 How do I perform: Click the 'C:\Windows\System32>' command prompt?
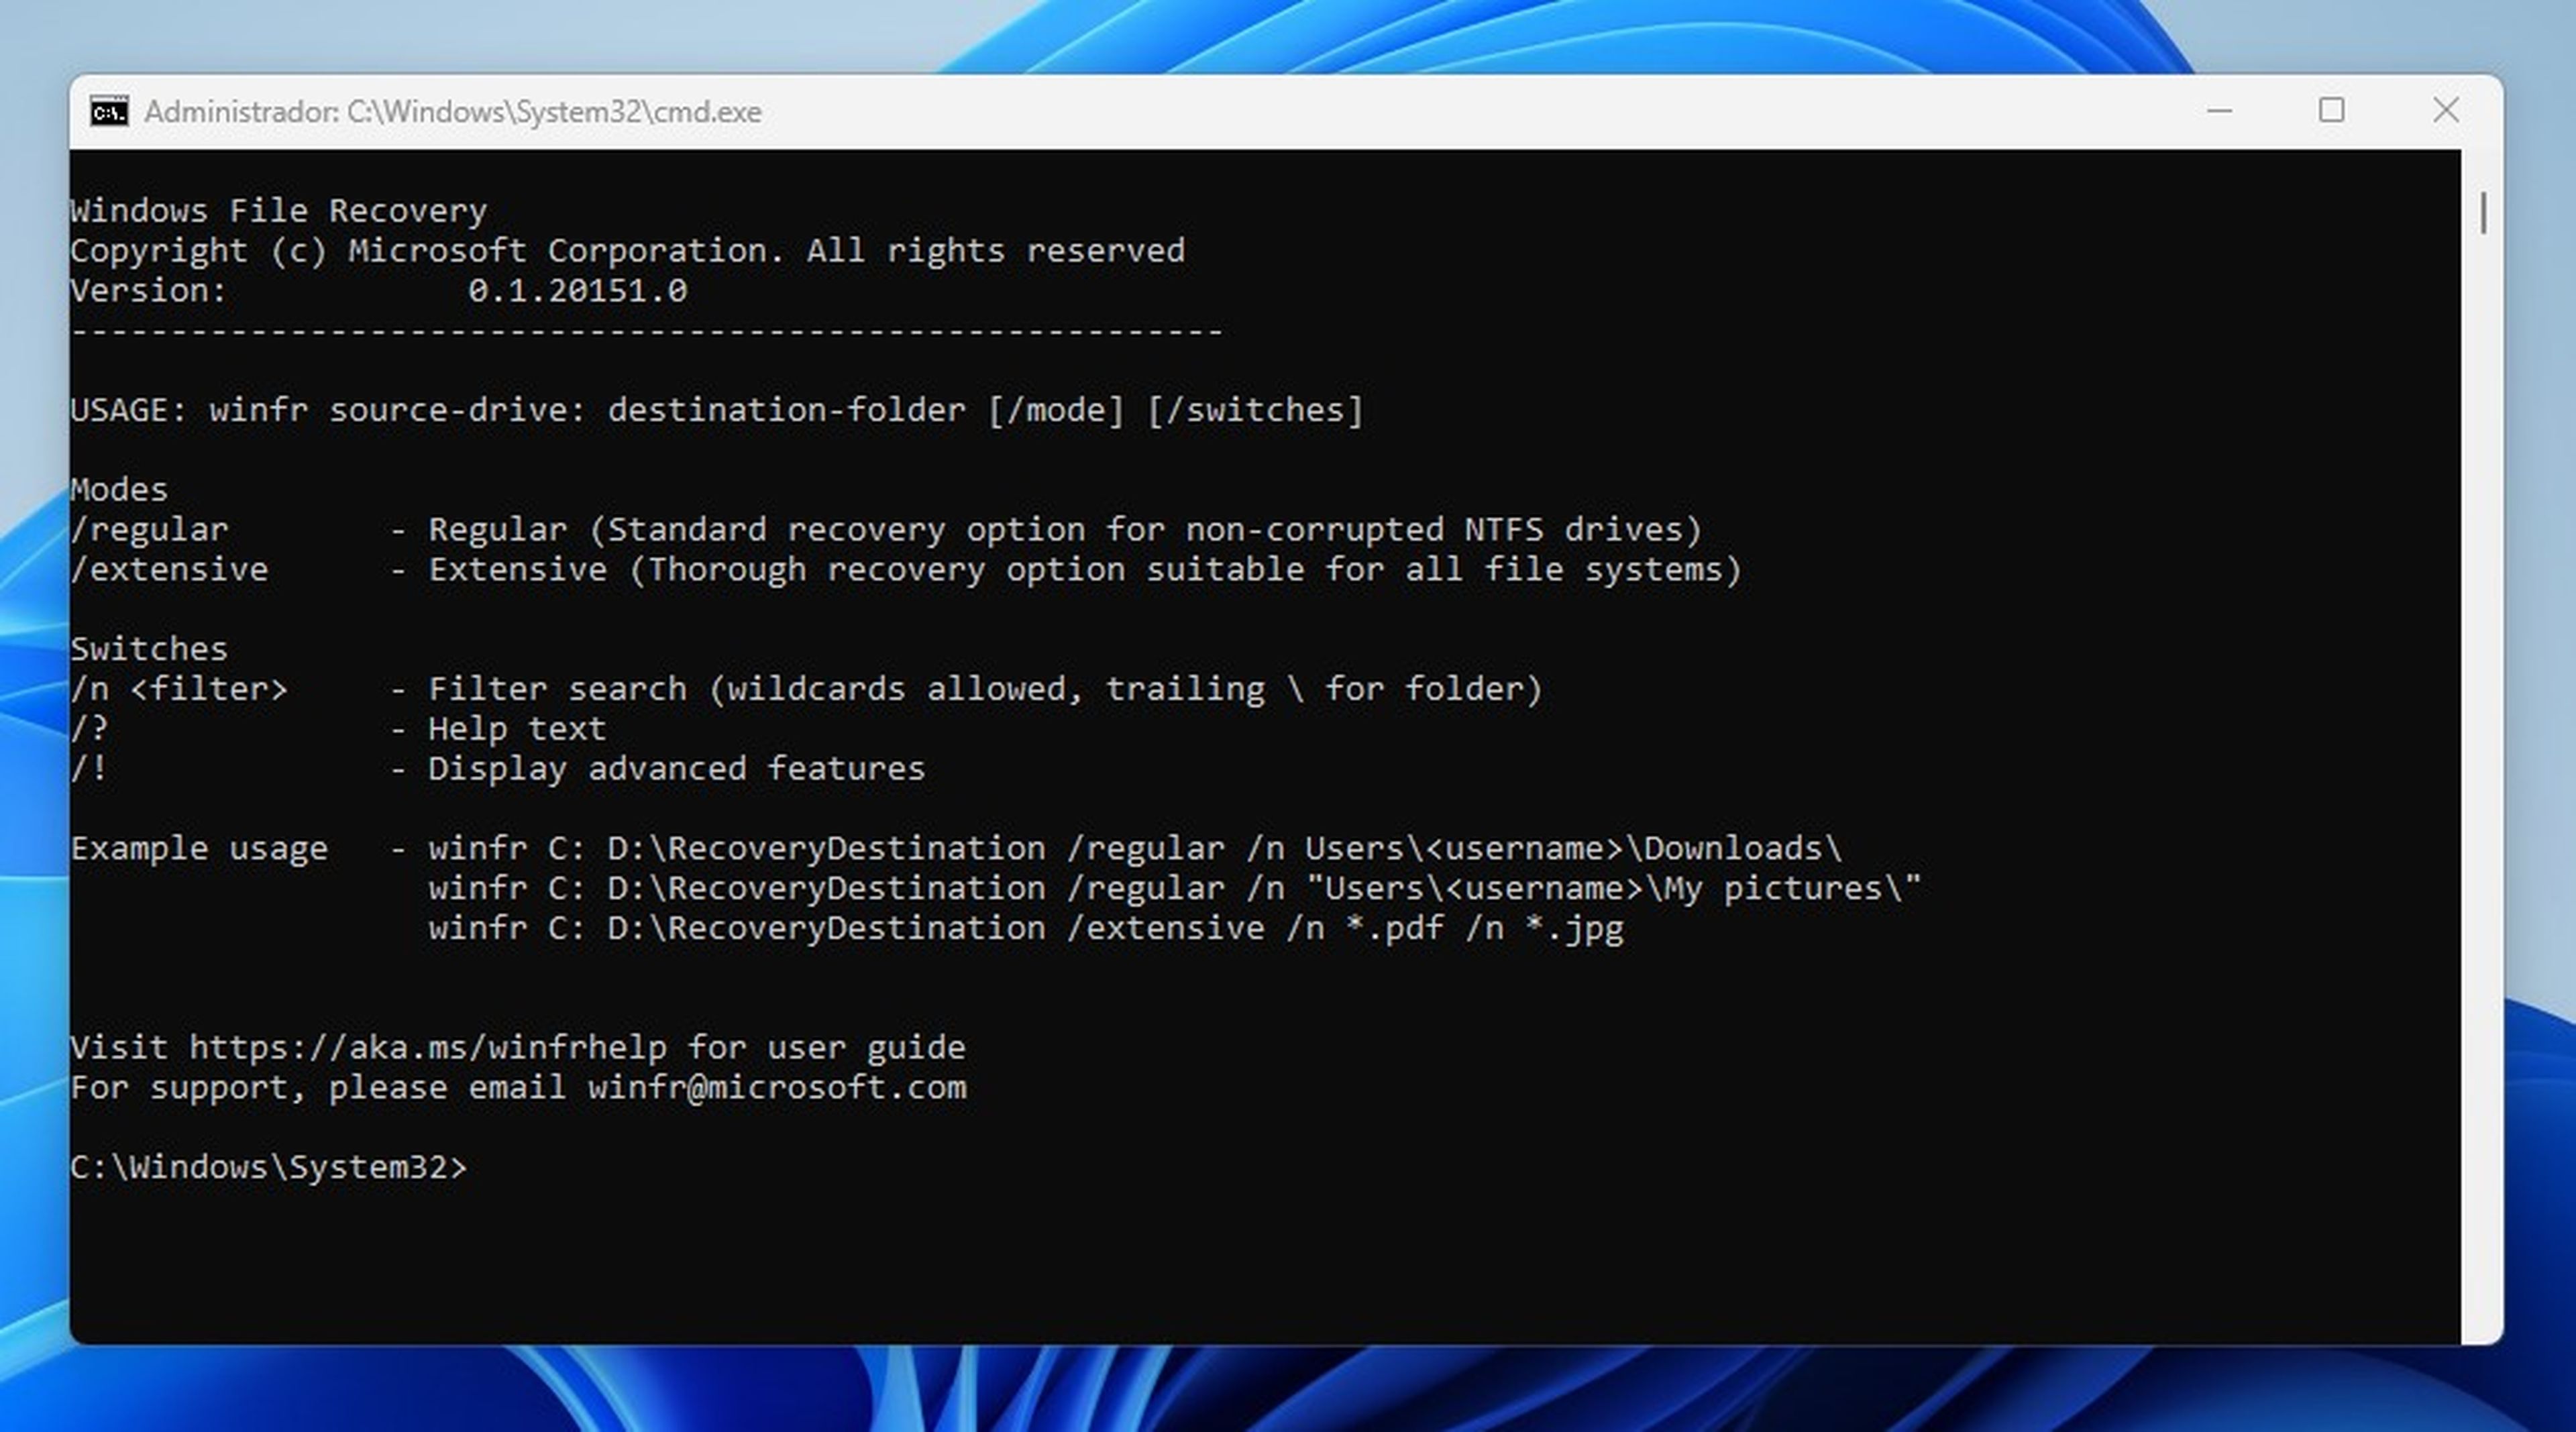click(x=268, y=1168)
